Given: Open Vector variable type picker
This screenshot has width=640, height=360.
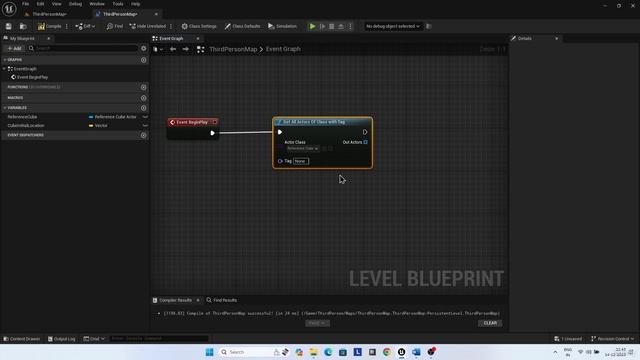Looking at the screenshot, I should tap(98, 126).
